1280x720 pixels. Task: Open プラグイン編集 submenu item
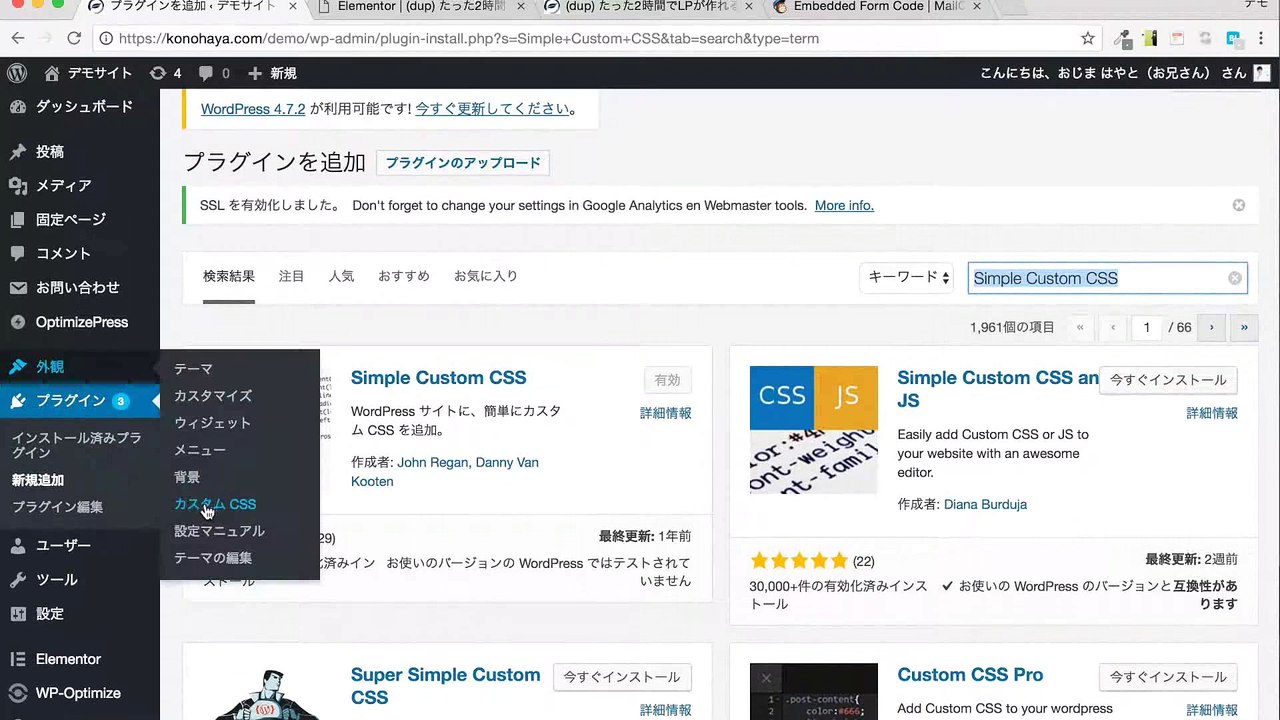pos(57,507)
